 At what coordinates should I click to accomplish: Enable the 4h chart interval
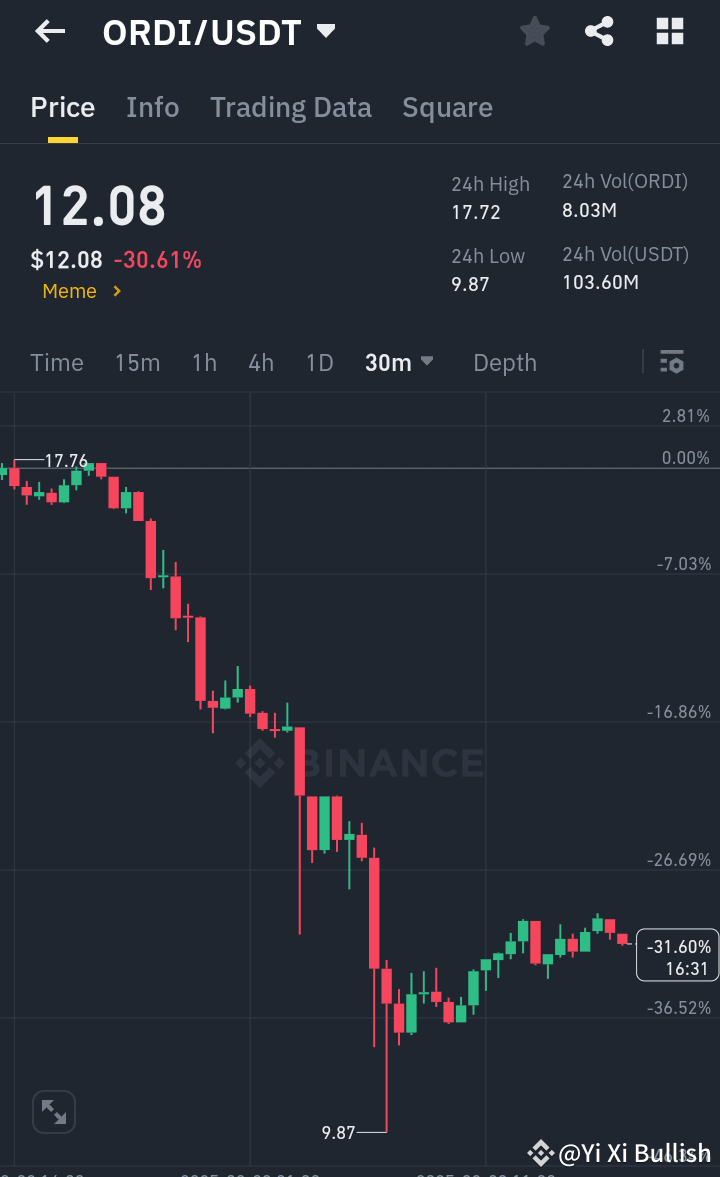click(x=261, y=362)
